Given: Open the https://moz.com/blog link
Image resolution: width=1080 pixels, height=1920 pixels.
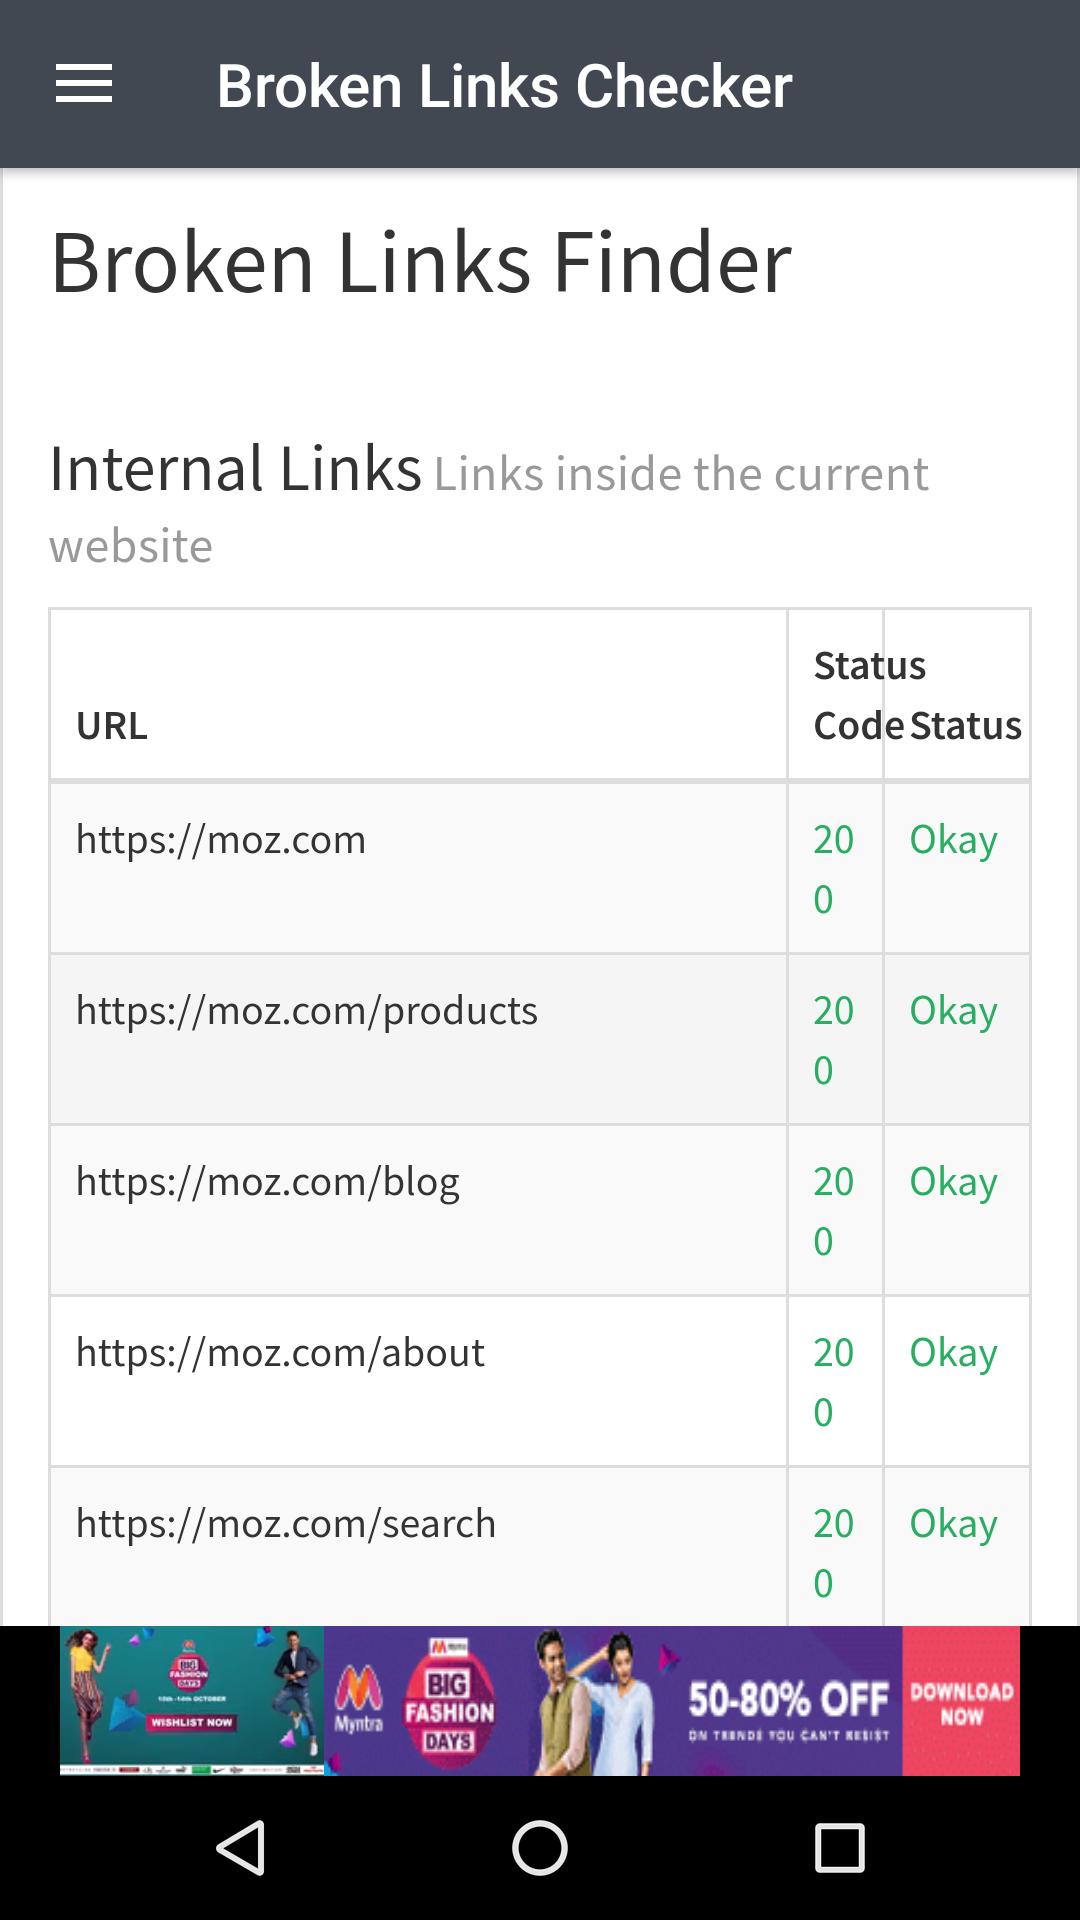Looking at the screenshot, I should click(268, 1181).
